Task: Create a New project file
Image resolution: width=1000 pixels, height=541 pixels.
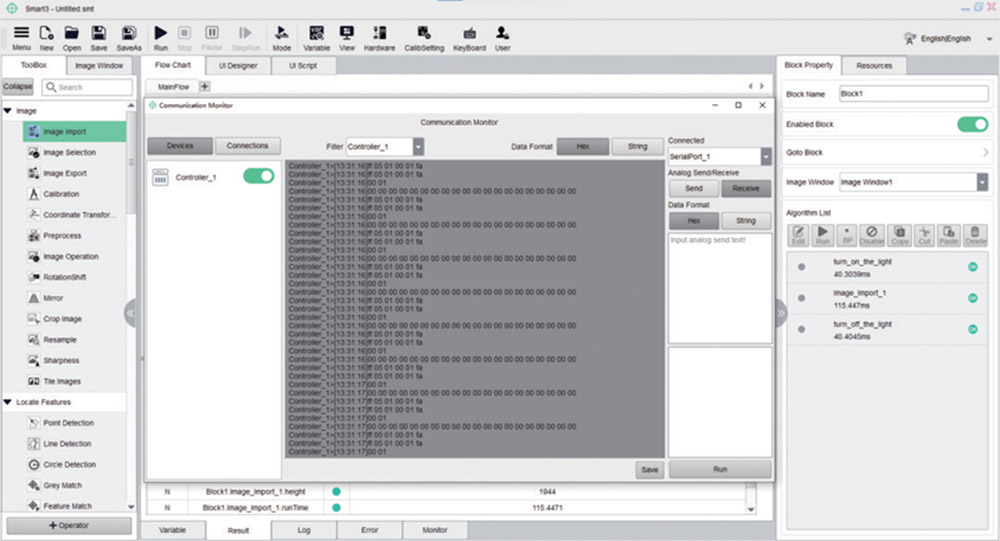Action: point(47,38)
